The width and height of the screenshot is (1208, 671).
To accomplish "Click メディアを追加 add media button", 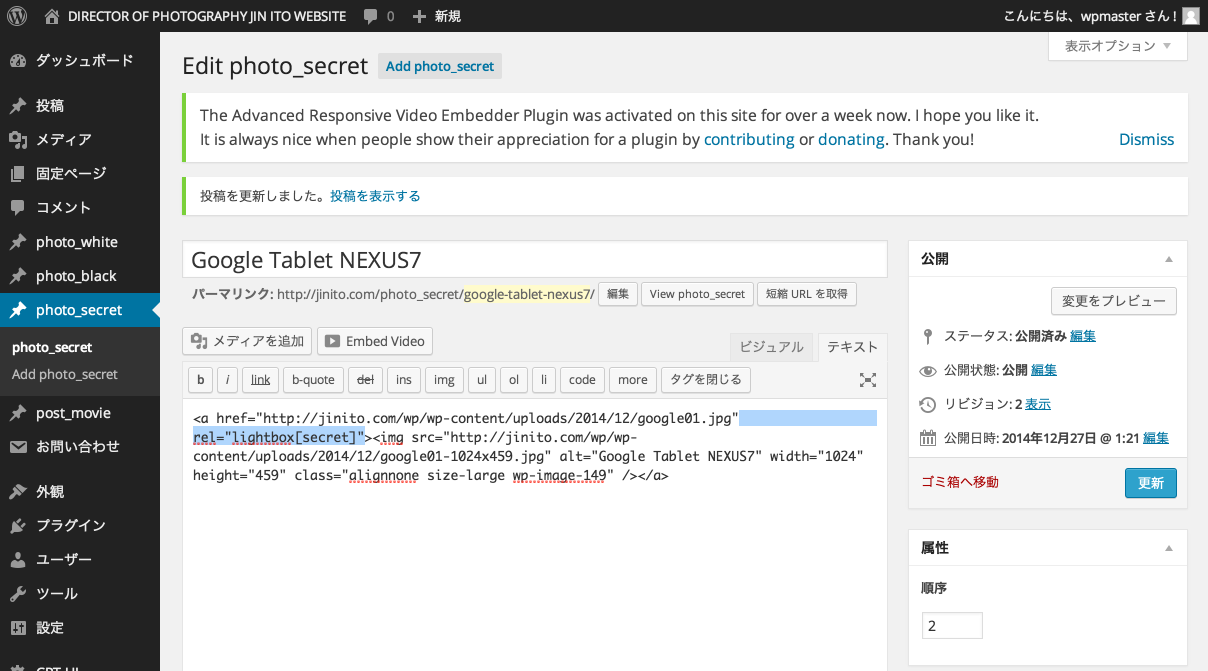I will tap(247, 341).
